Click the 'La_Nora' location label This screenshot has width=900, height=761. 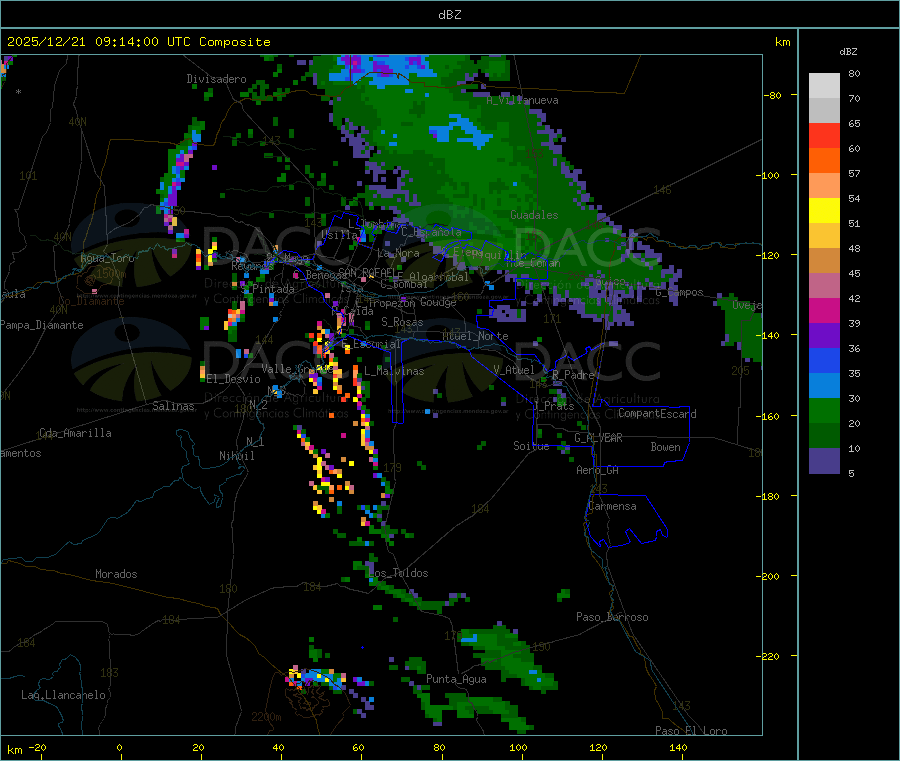tap(398, 253)
